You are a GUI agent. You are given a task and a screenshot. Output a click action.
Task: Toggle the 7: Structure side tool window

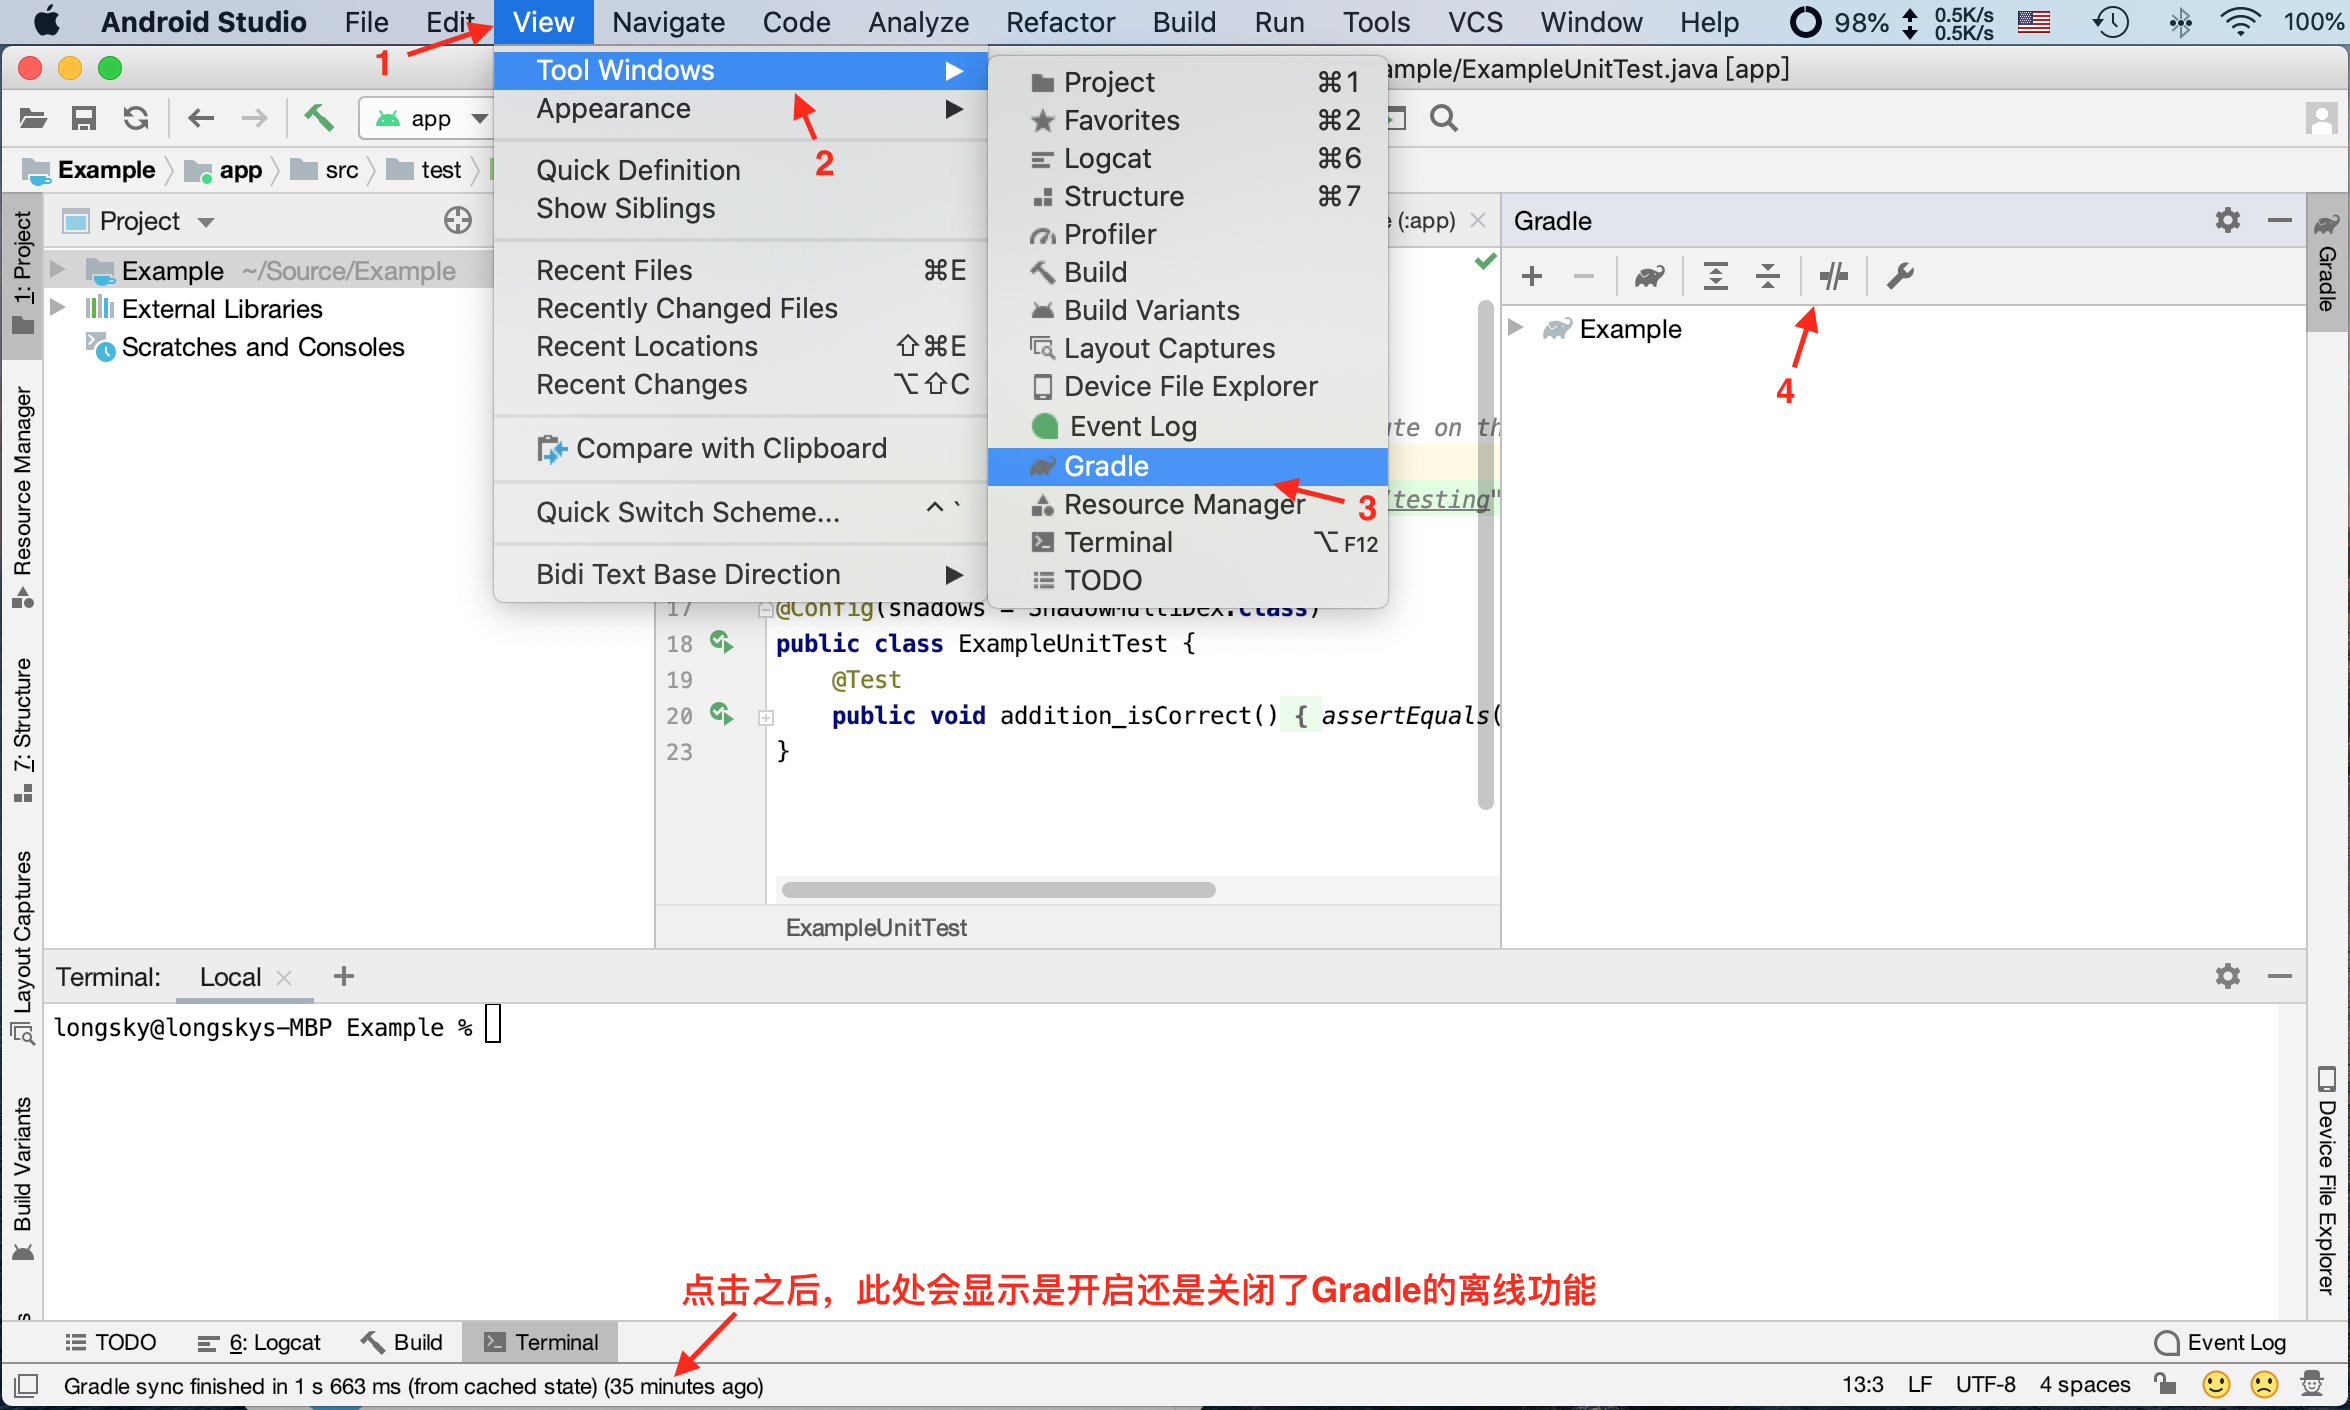[x=22, y=729]
